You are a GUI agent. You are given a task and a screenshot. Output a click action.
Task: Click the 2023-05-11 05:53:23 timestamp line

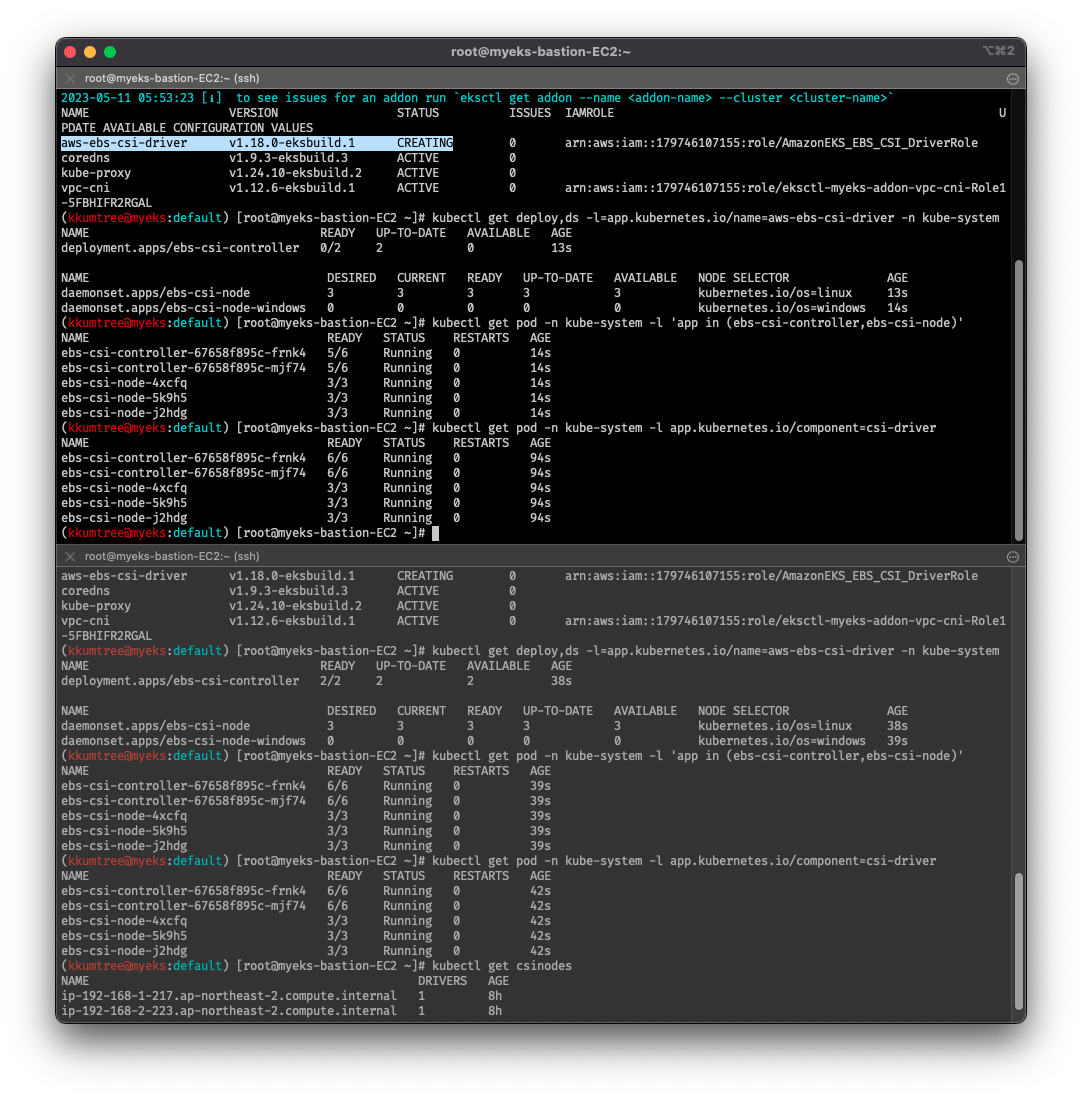click(477, 98)
